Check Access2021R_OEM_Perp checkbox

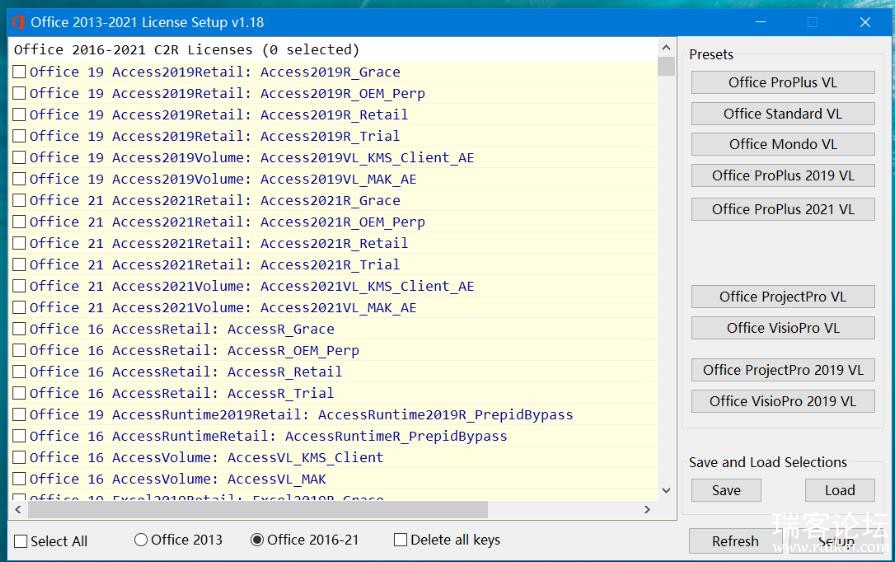19,221
